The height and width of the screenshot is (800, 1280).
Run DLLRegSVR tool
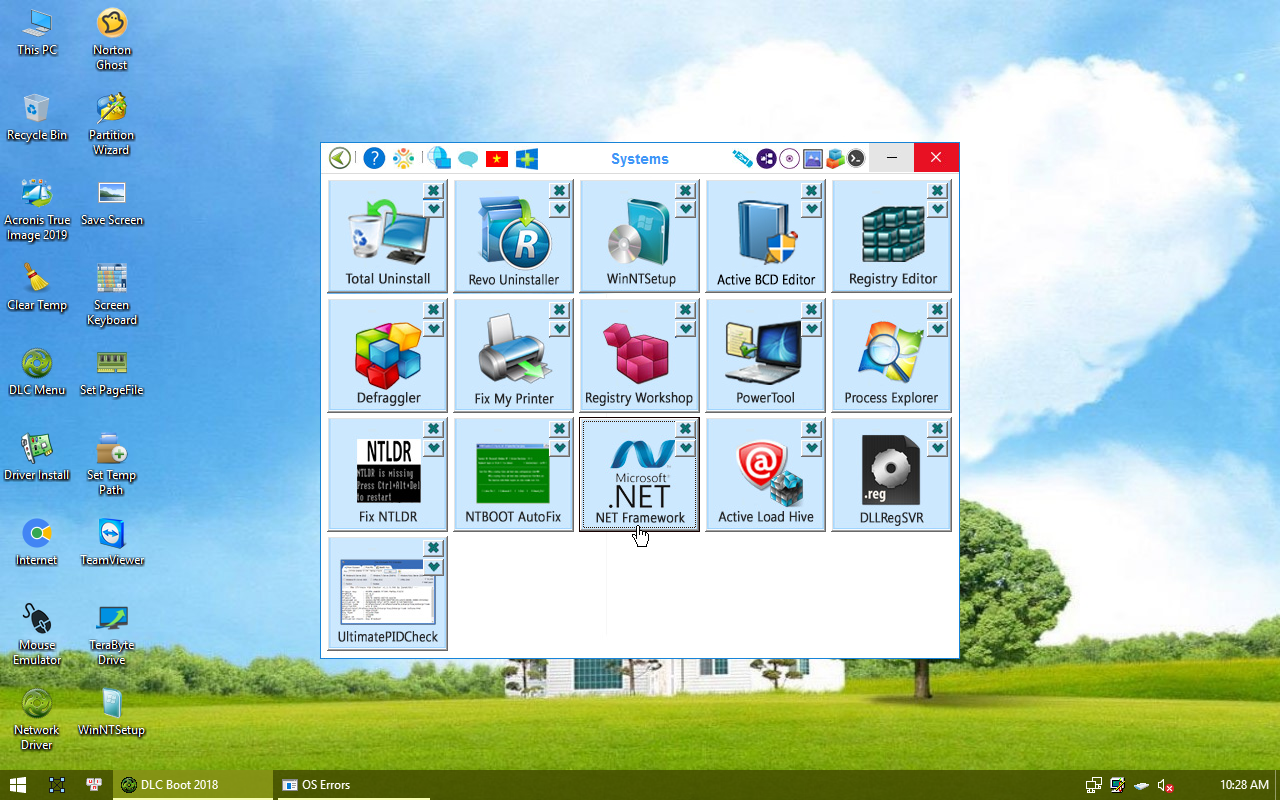pos(892,474)
